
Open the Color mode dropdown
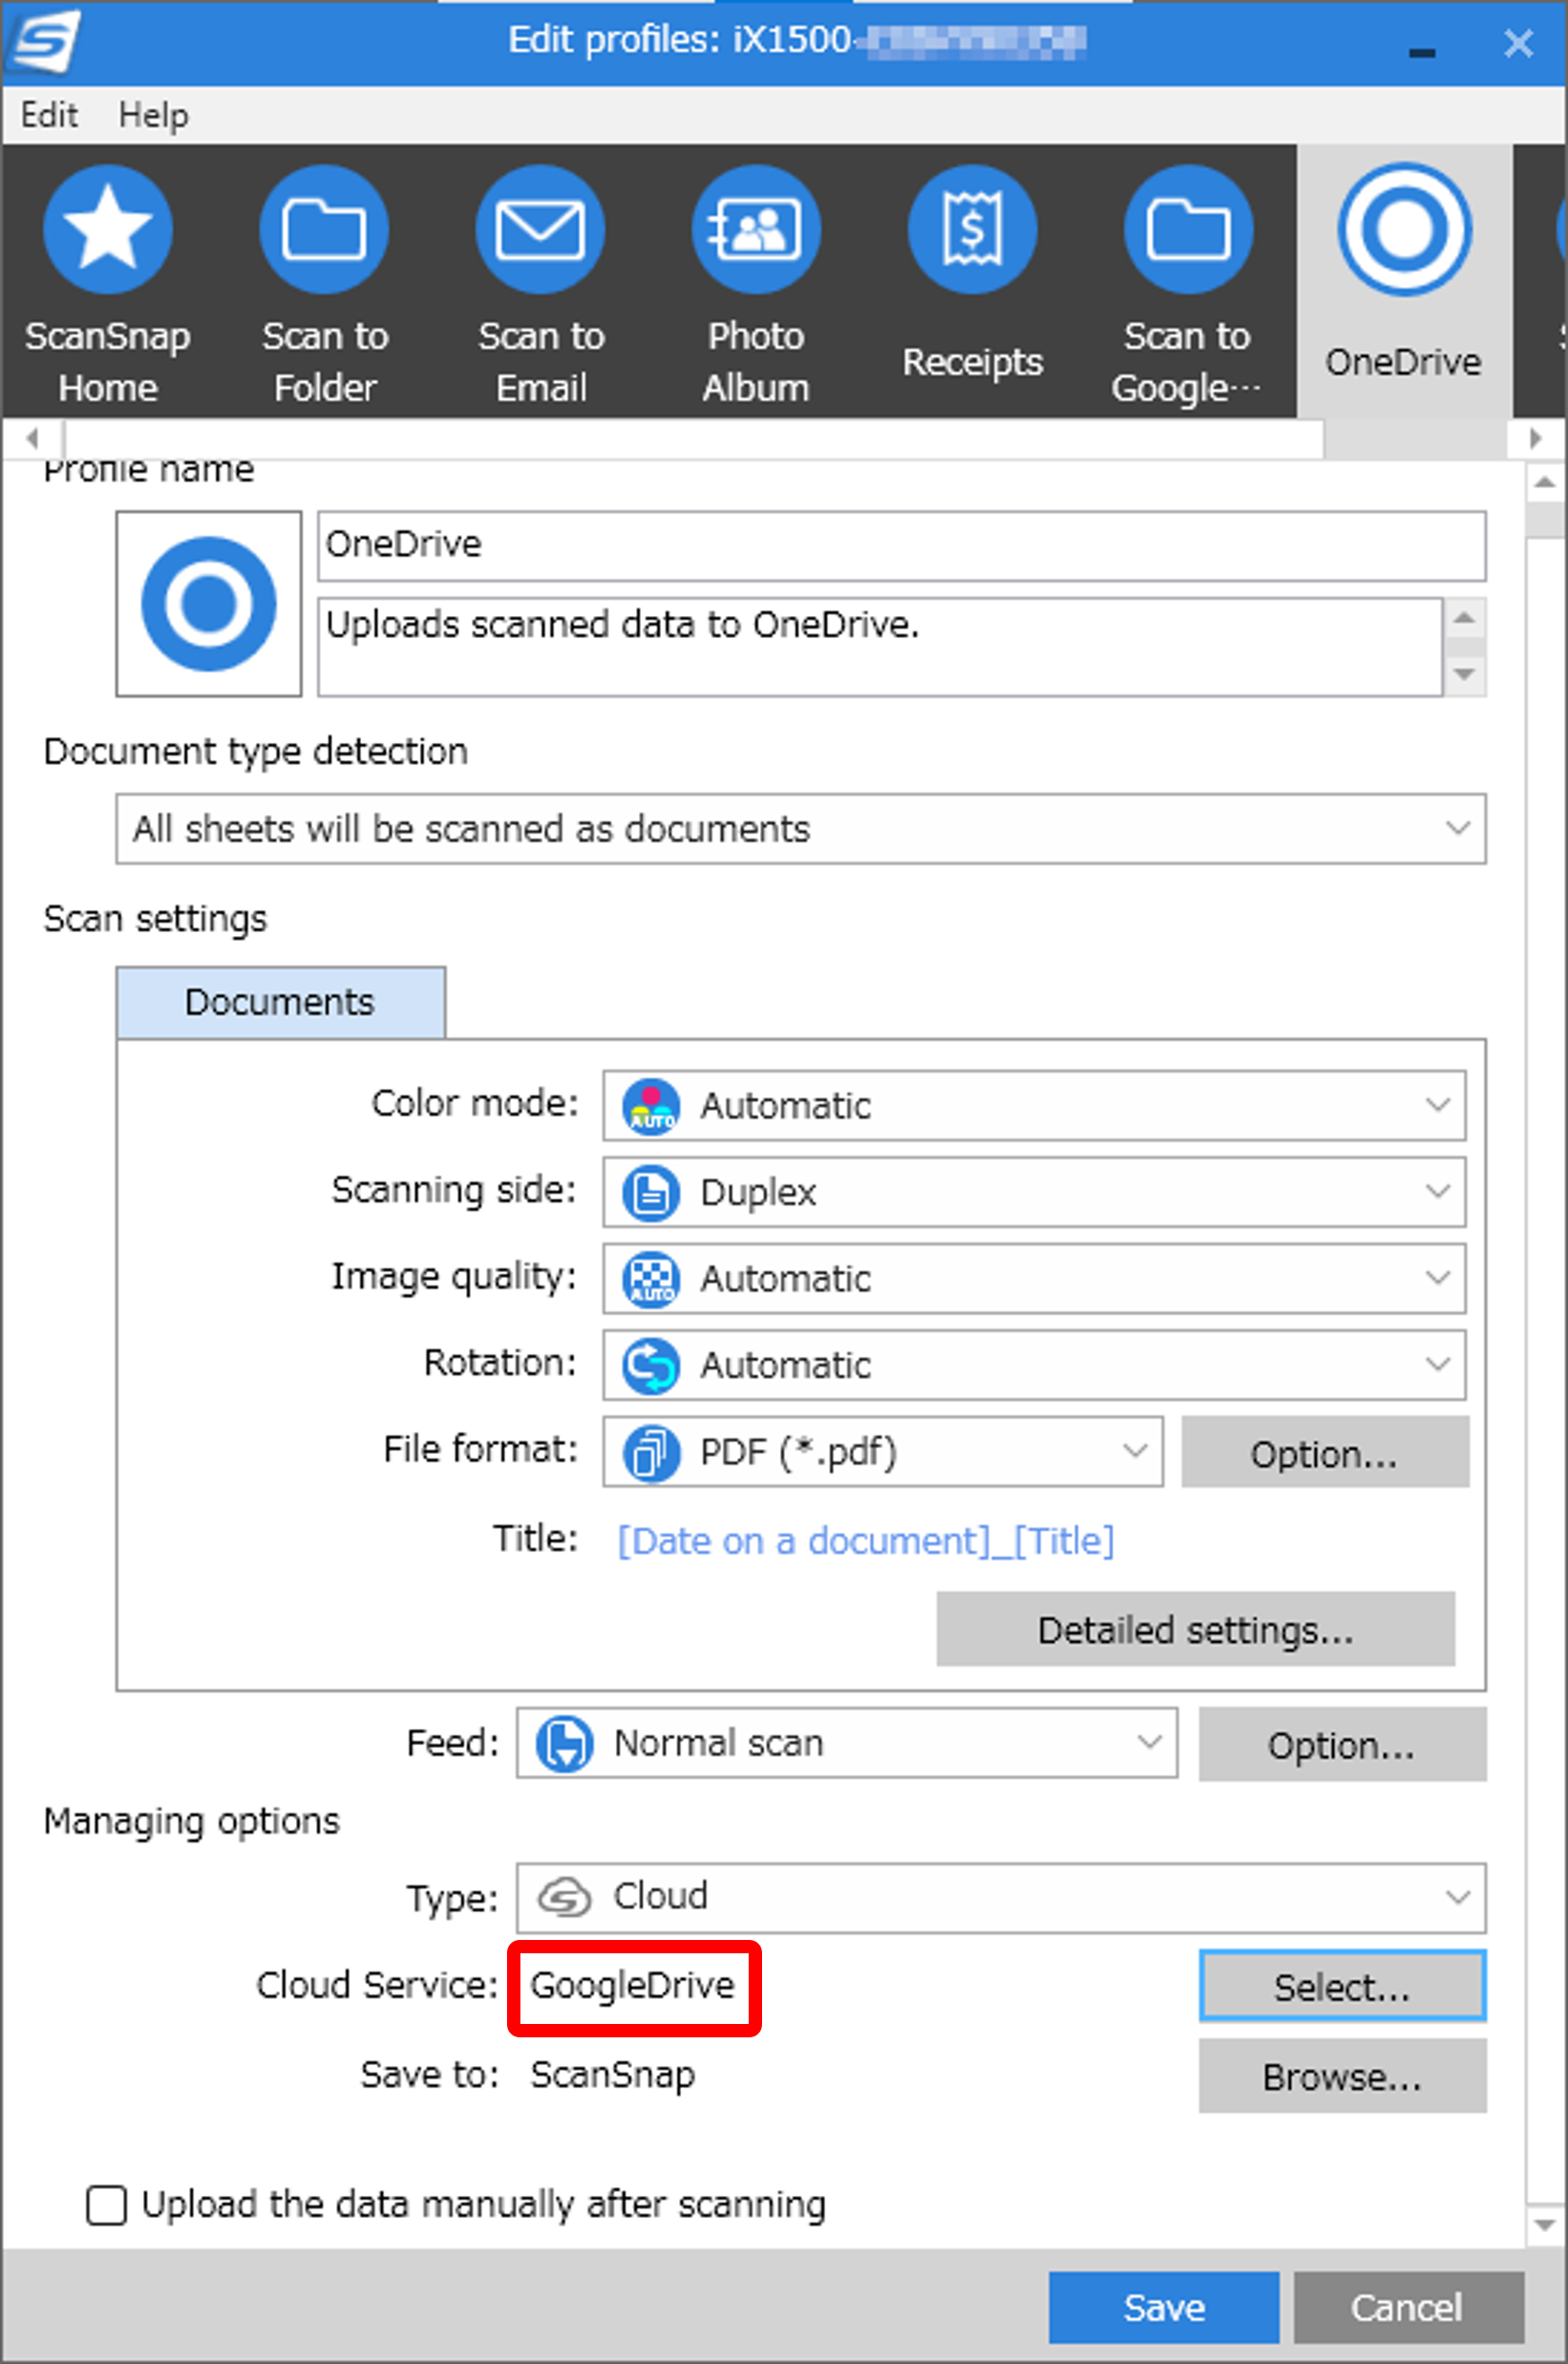1034,1105
